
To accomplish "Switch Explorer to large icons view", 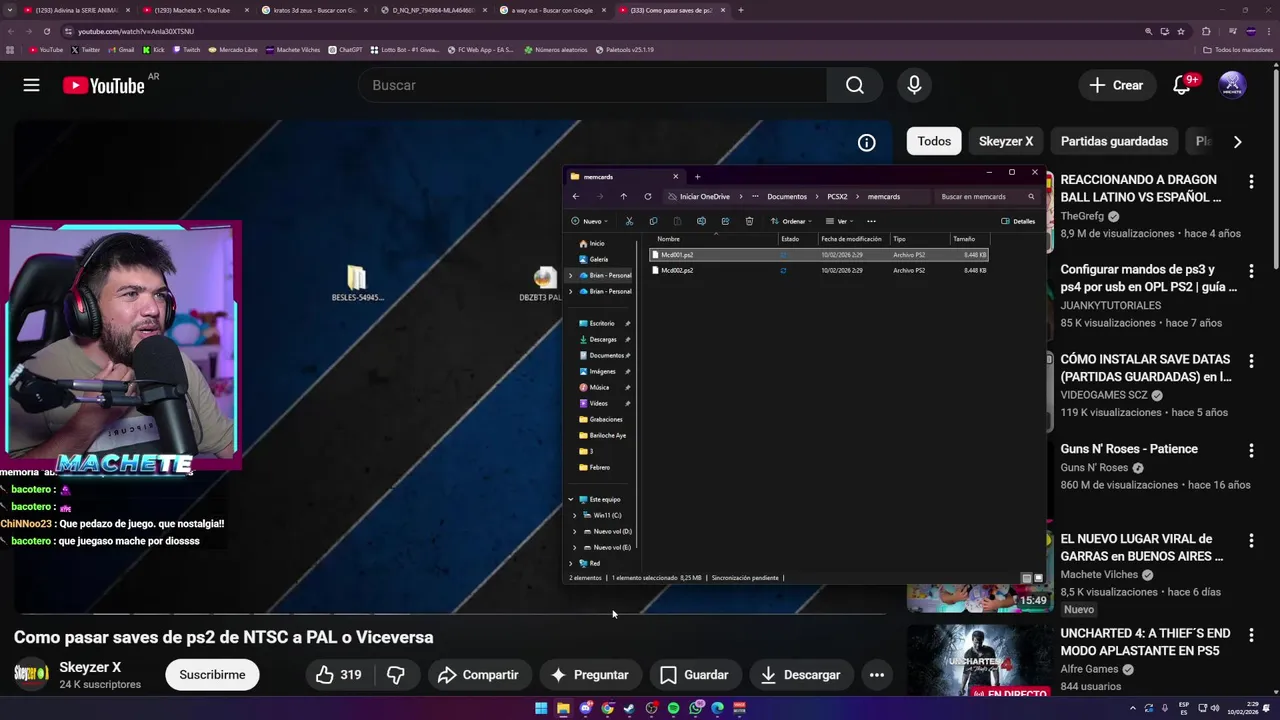I will click(1038, 578).
